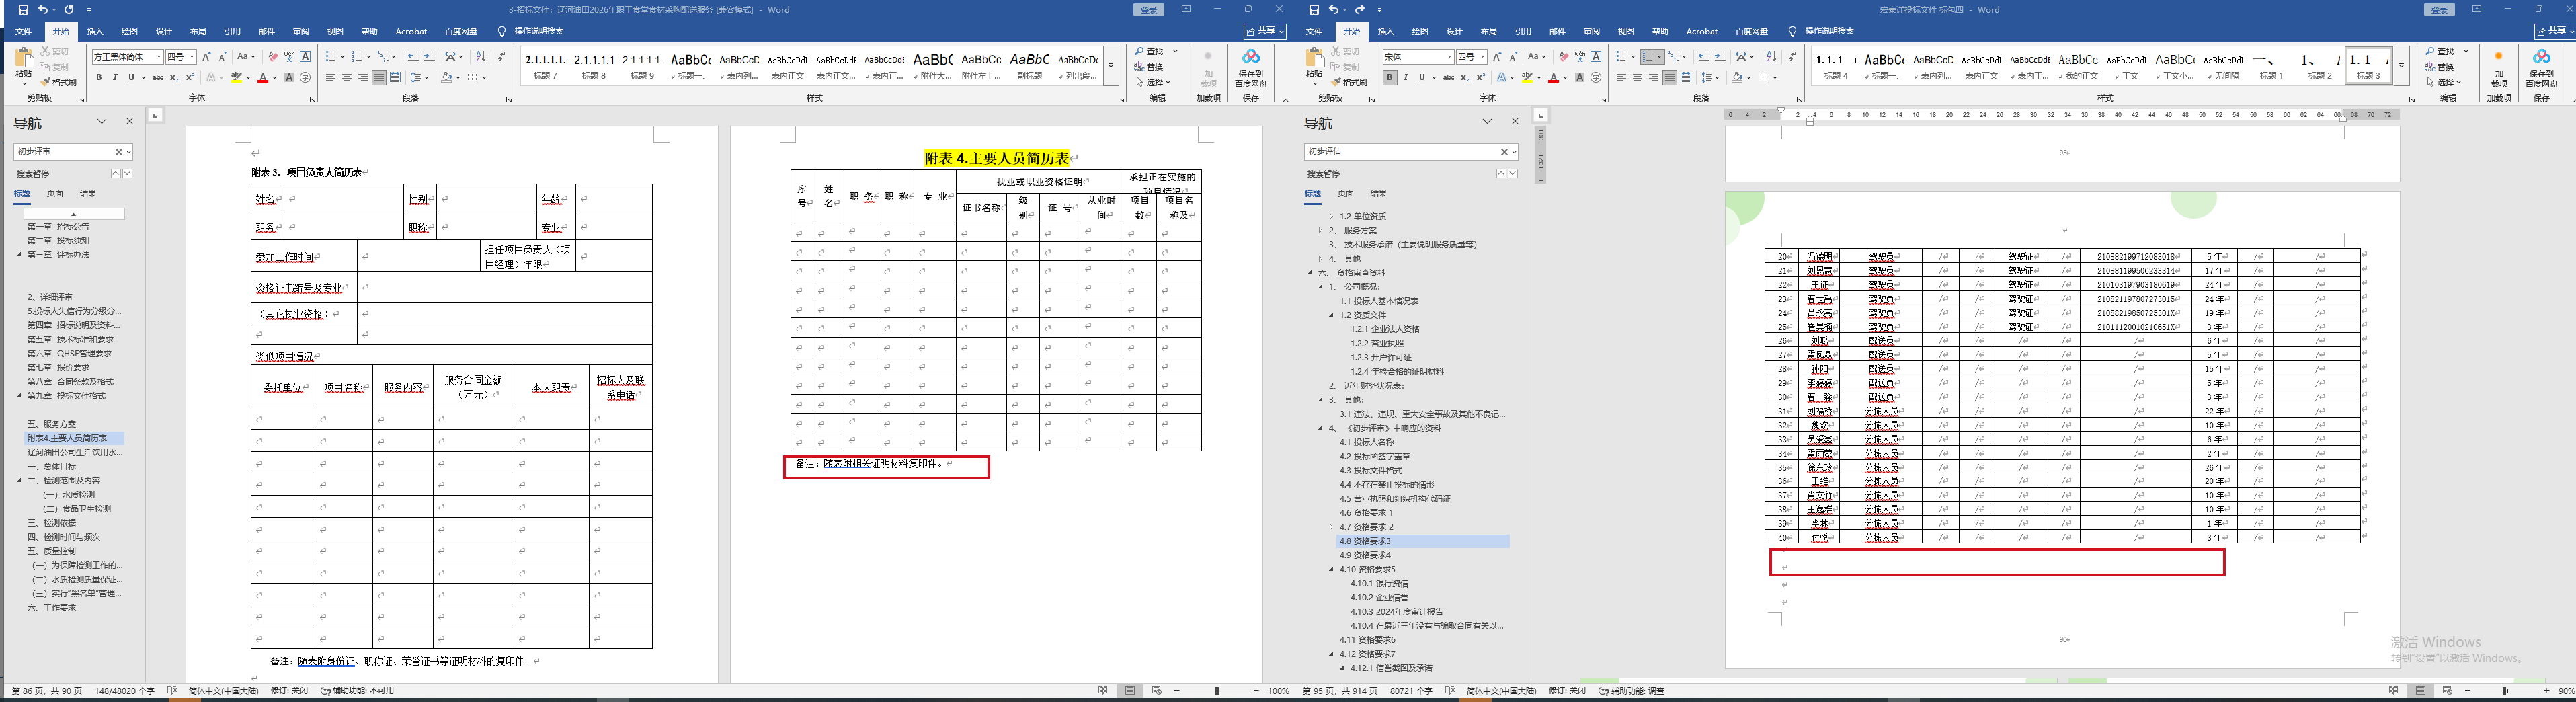Redo in the right Word window
Image resolution: width=2576 pixels, height=702 pixels.
point(1359,10)
